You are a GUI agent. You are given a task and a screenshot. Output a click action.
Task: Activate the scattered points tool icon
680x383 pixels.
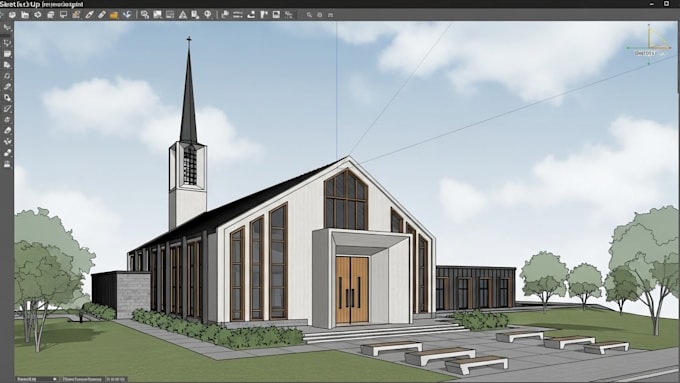point(7,142)
